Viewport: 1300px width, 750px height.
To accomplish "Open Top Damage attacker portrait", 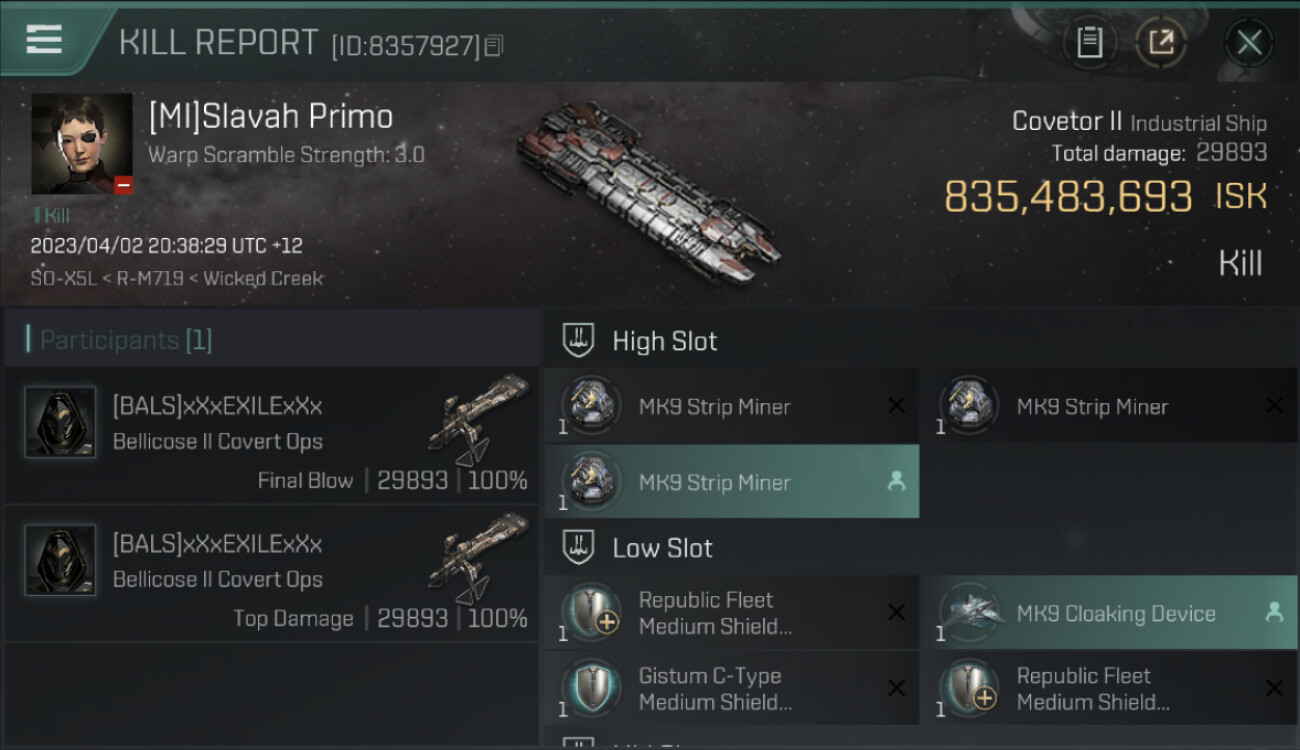I will (x=60, y=561).
